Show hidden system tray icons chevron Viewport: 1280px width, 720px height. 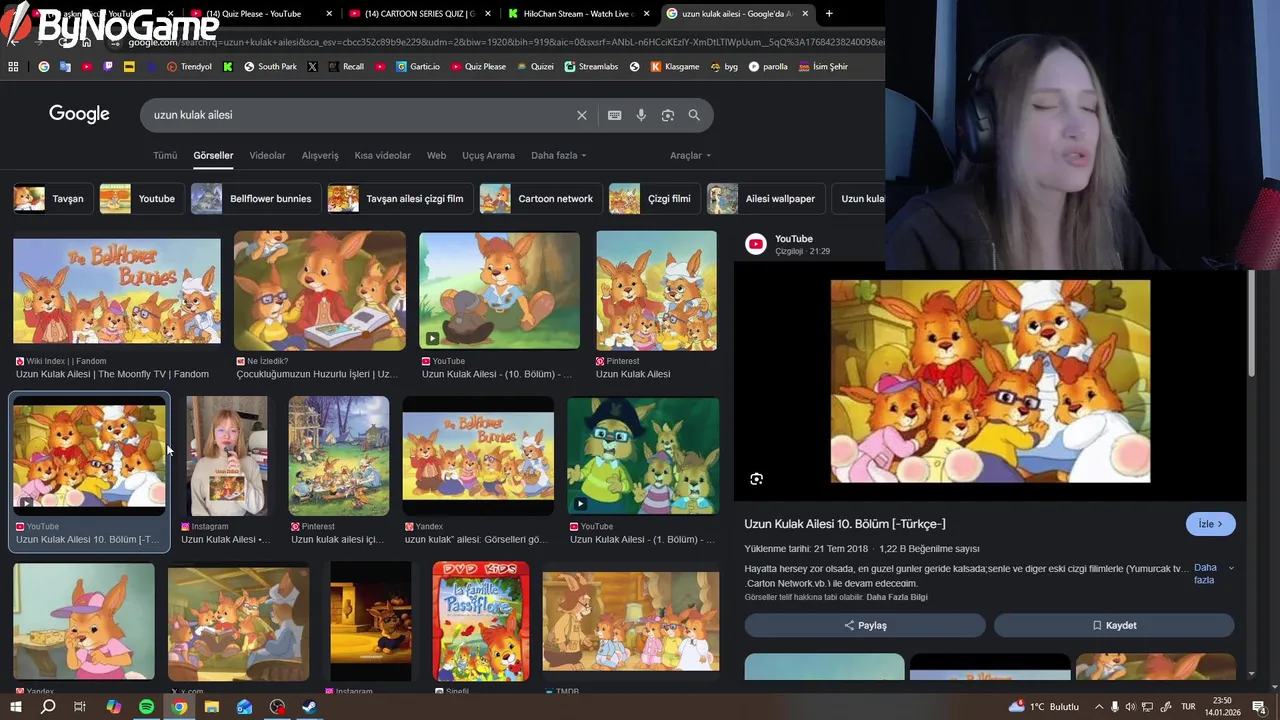[1099, 707]
